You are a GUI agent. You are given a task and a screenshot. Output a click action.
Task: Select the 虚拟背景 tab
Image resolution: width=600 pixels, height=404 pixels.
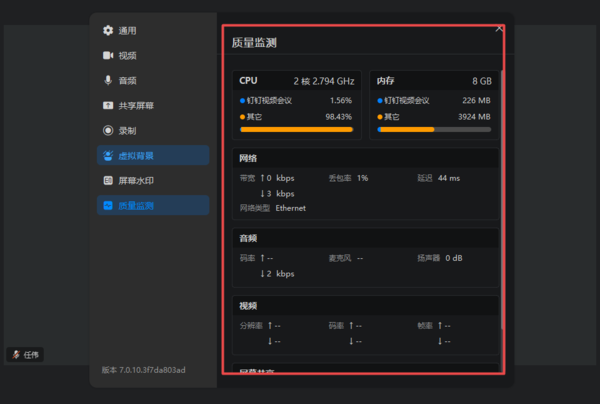pos(153,155)
